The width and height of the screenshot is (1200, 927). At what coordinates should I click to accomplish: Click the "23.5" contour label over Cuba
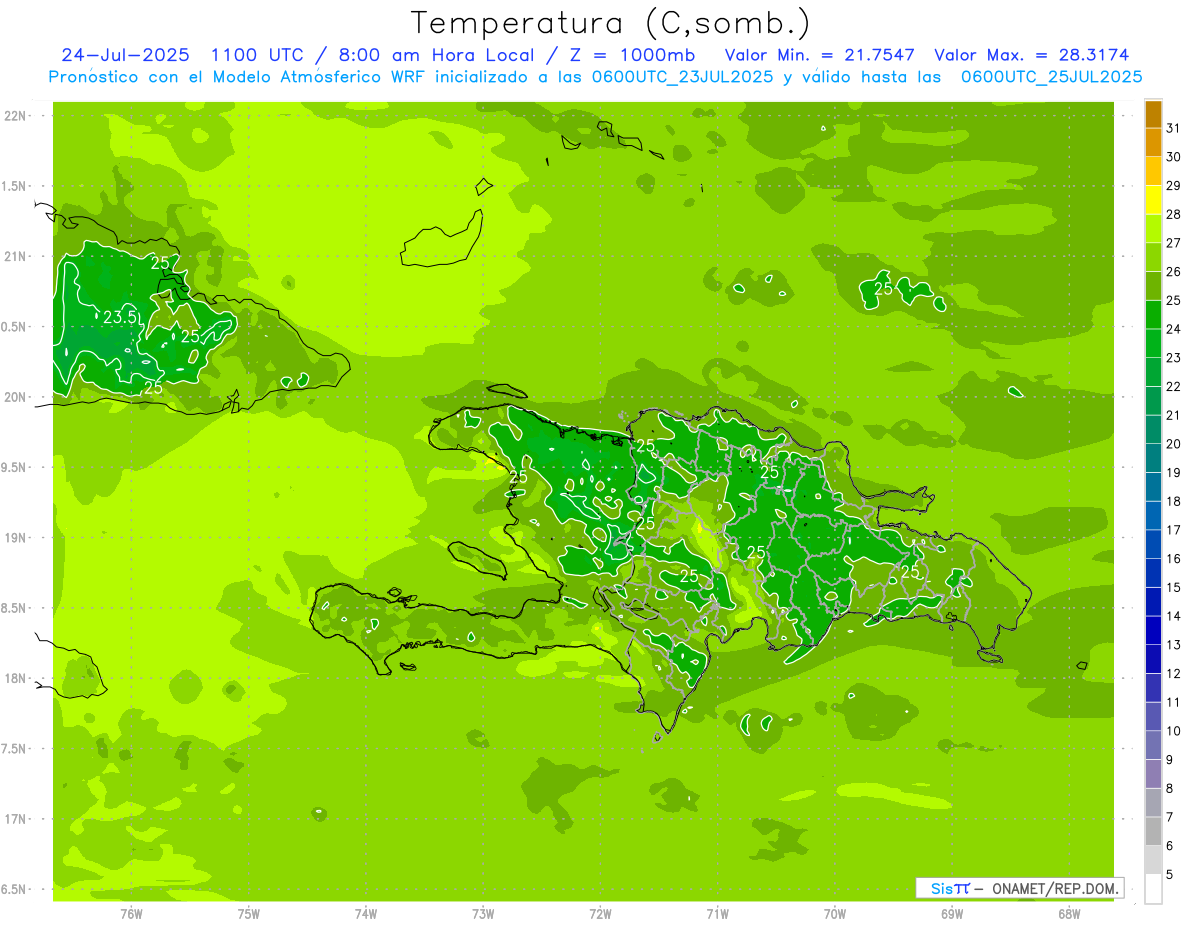[119, 317]
